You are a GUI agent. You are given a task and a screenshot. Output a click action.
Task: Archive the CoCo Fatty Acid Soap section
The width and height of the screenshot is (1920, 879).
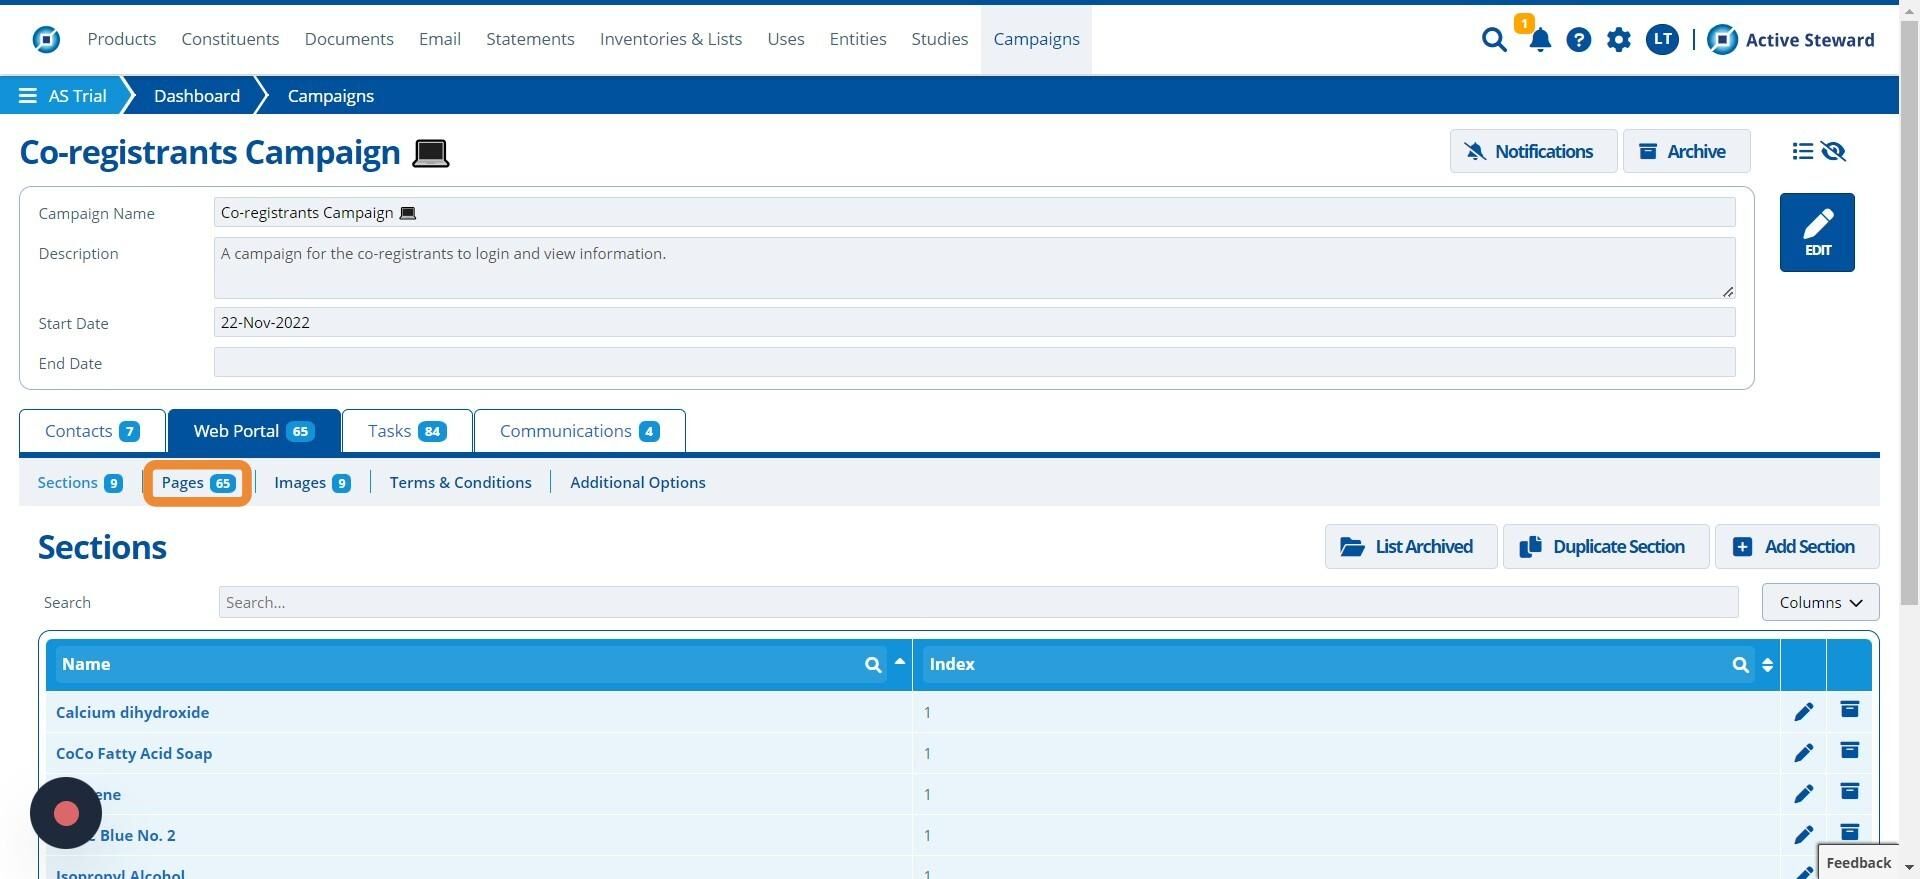1849,751
